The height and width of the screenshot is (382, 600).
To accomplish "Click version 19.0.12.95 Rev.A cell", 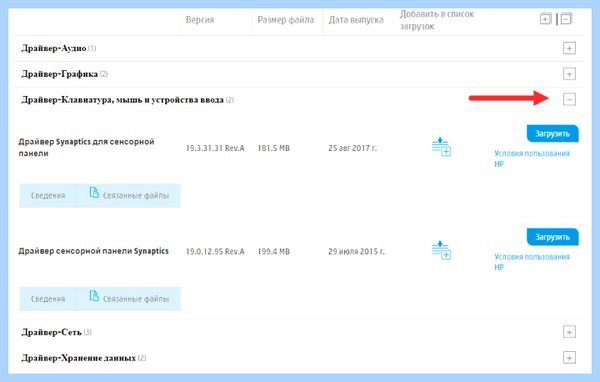I will tap(215, 251).
